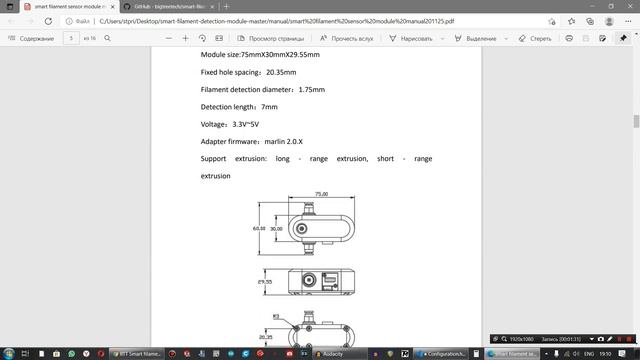Open the notification center
Screen dimensions: 640x360
pos(622,353)
